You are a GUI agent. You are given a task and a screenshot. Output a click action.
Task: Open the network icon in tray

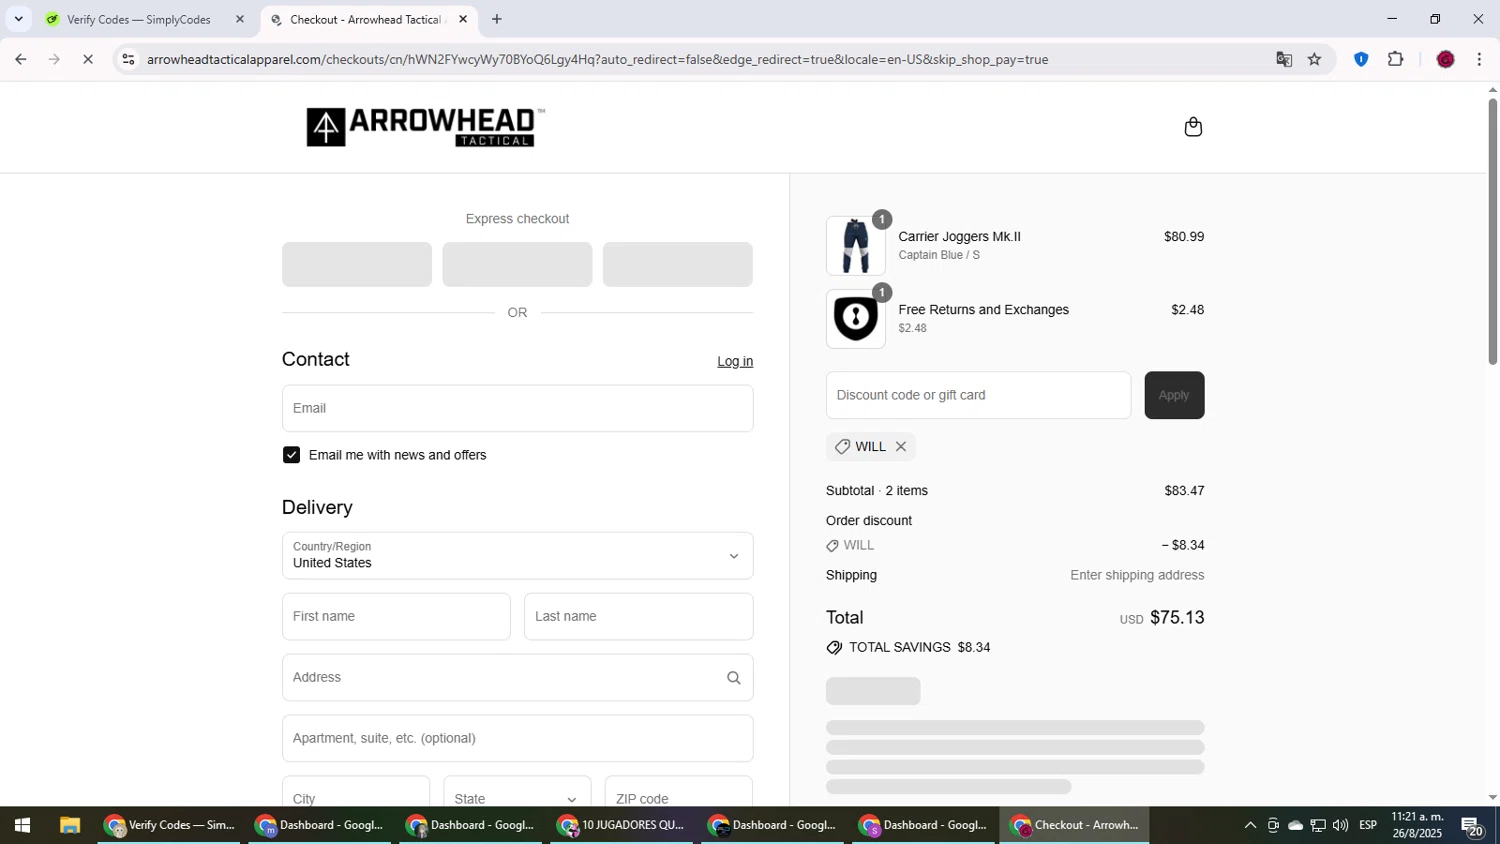pos(1318,826)
